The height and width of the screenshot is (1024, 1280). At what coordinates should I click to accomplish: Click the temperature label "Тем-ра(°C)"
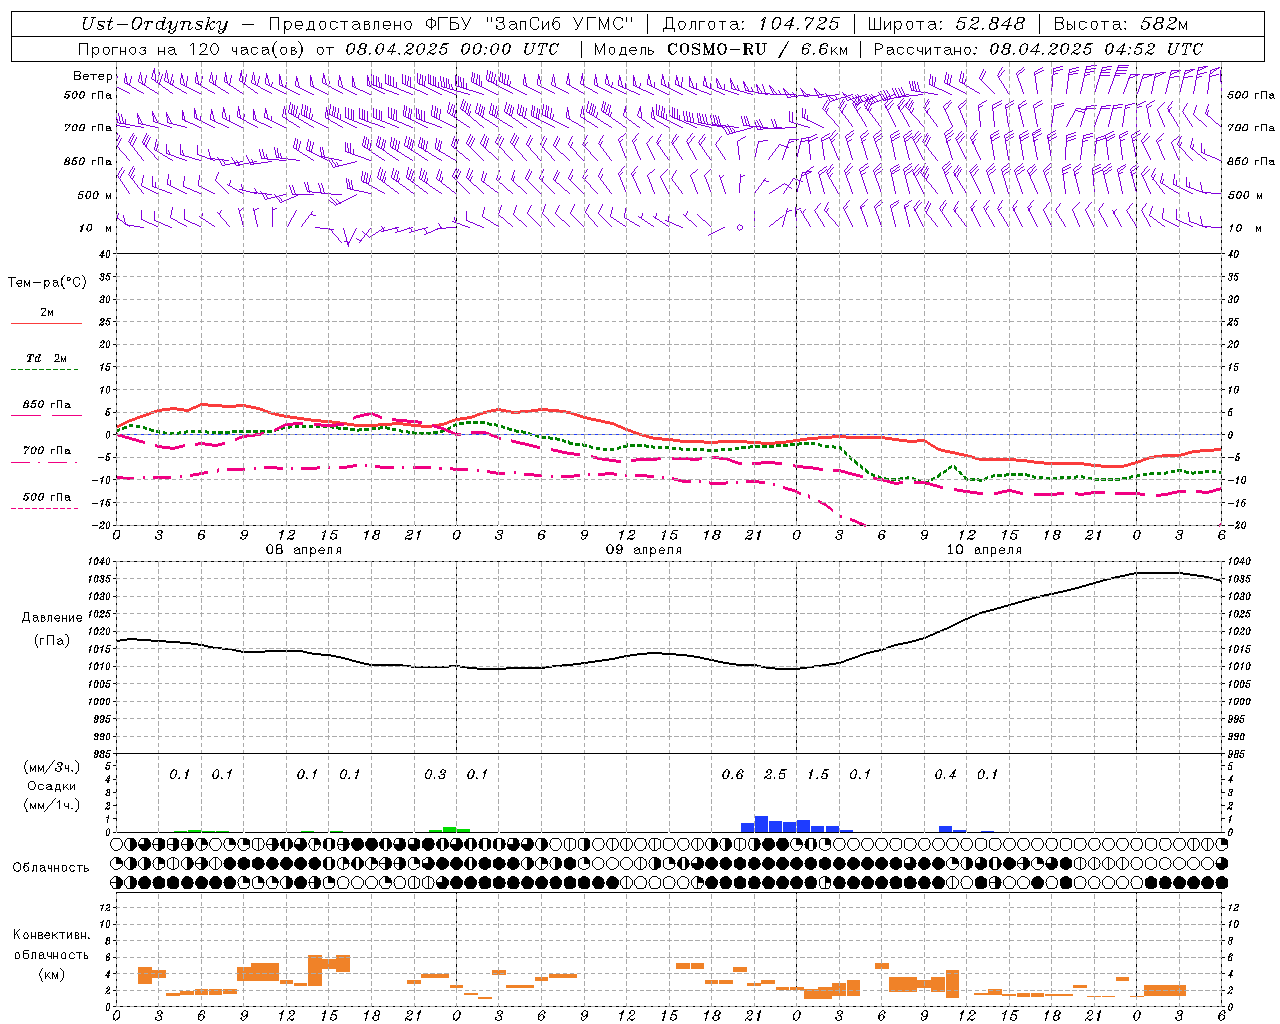point(47,282)
